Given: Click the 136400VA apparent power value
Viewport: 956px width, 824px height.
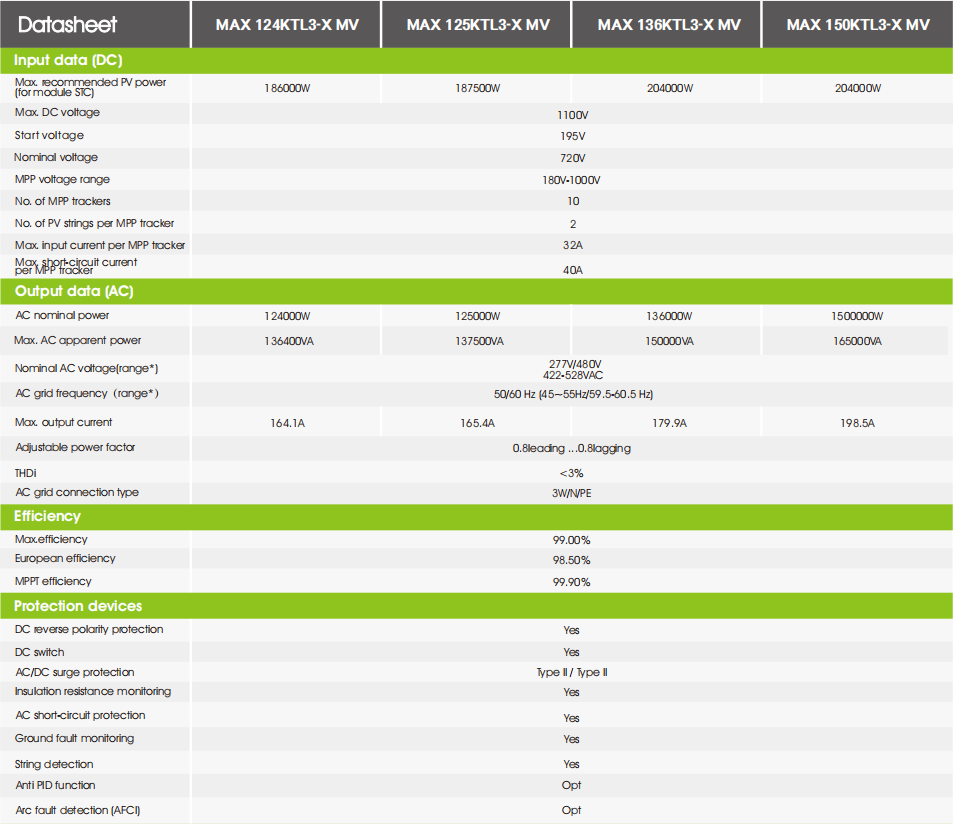Looking at the screenshot, I should click(289, 342).
